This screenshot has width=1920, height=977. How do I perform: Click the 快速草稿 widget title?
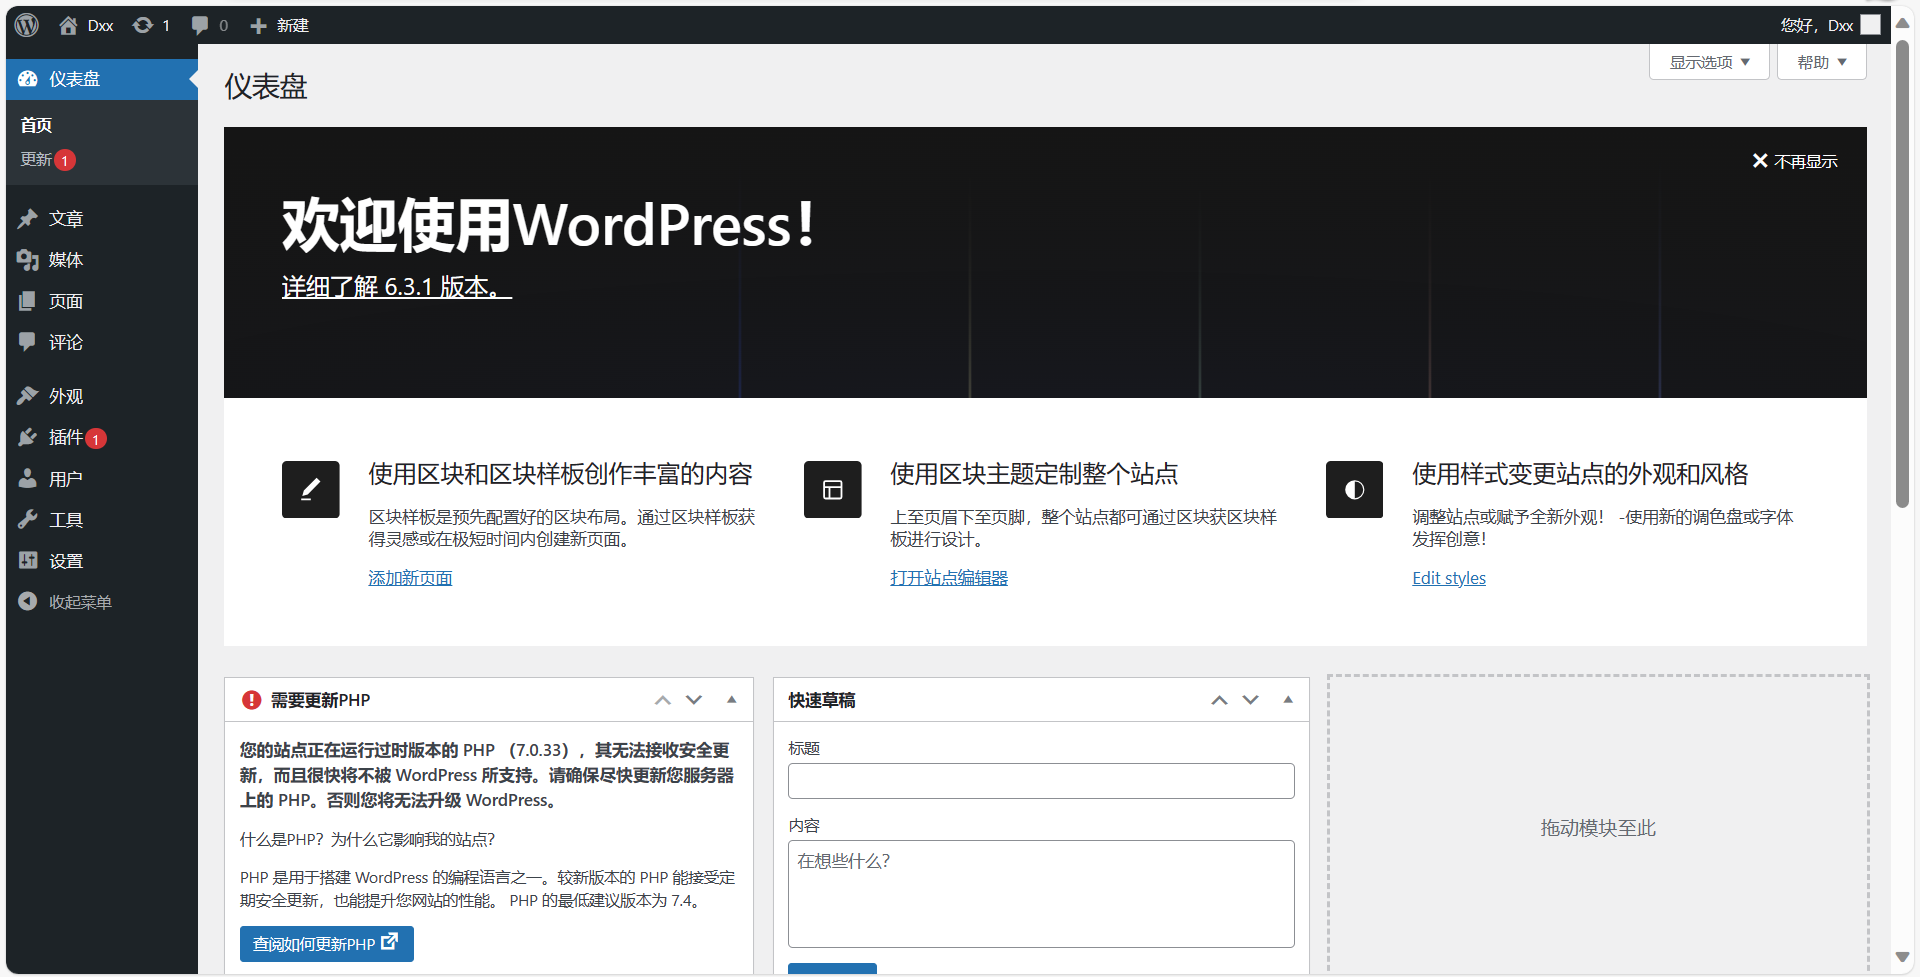click(822, 700)
